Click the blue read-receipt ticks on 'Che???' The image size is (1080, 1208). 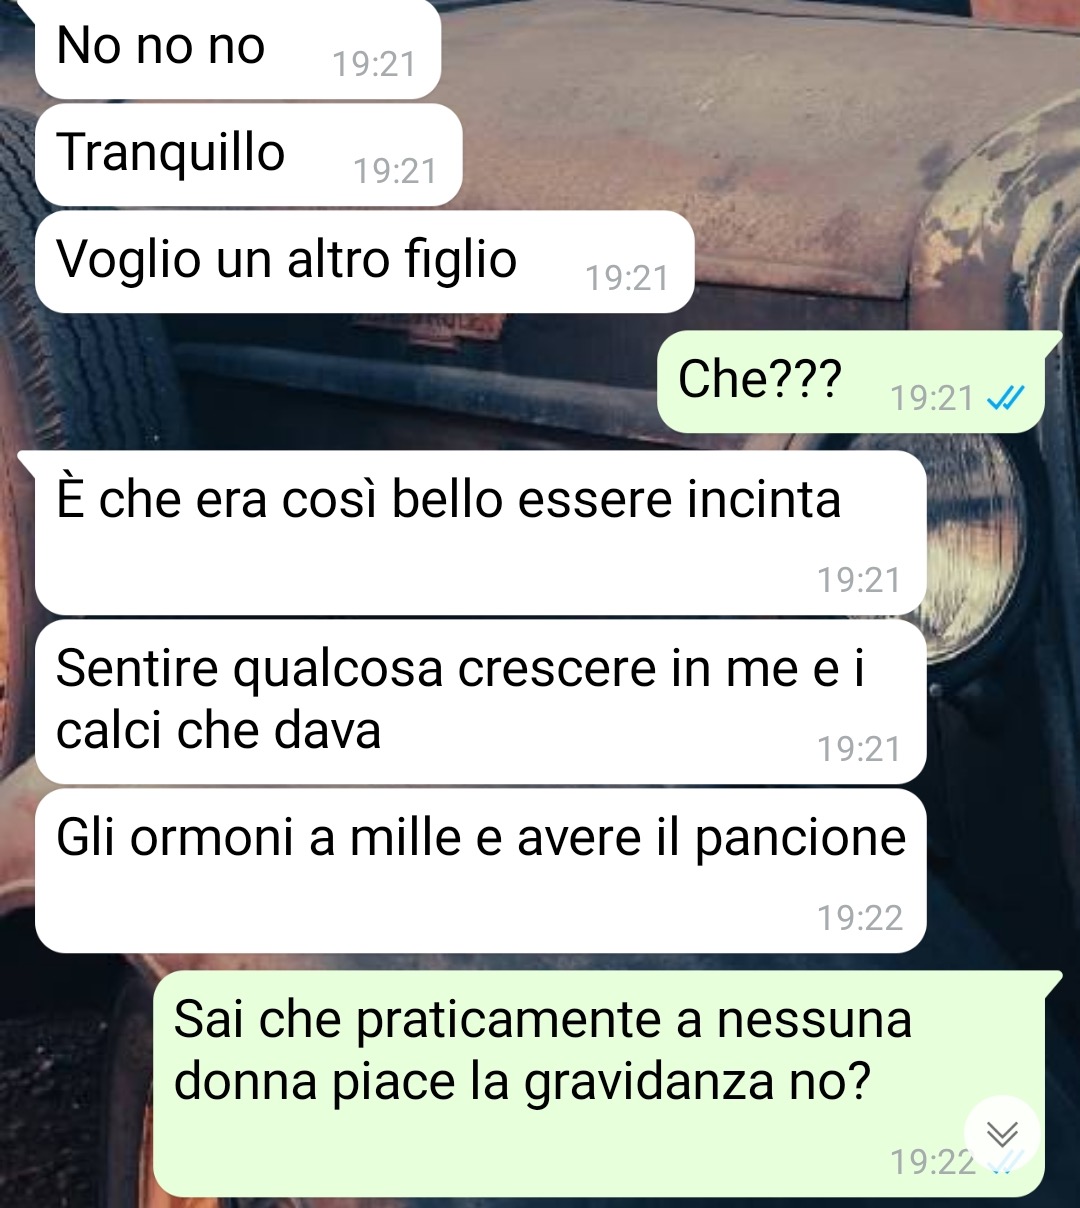1005,399
